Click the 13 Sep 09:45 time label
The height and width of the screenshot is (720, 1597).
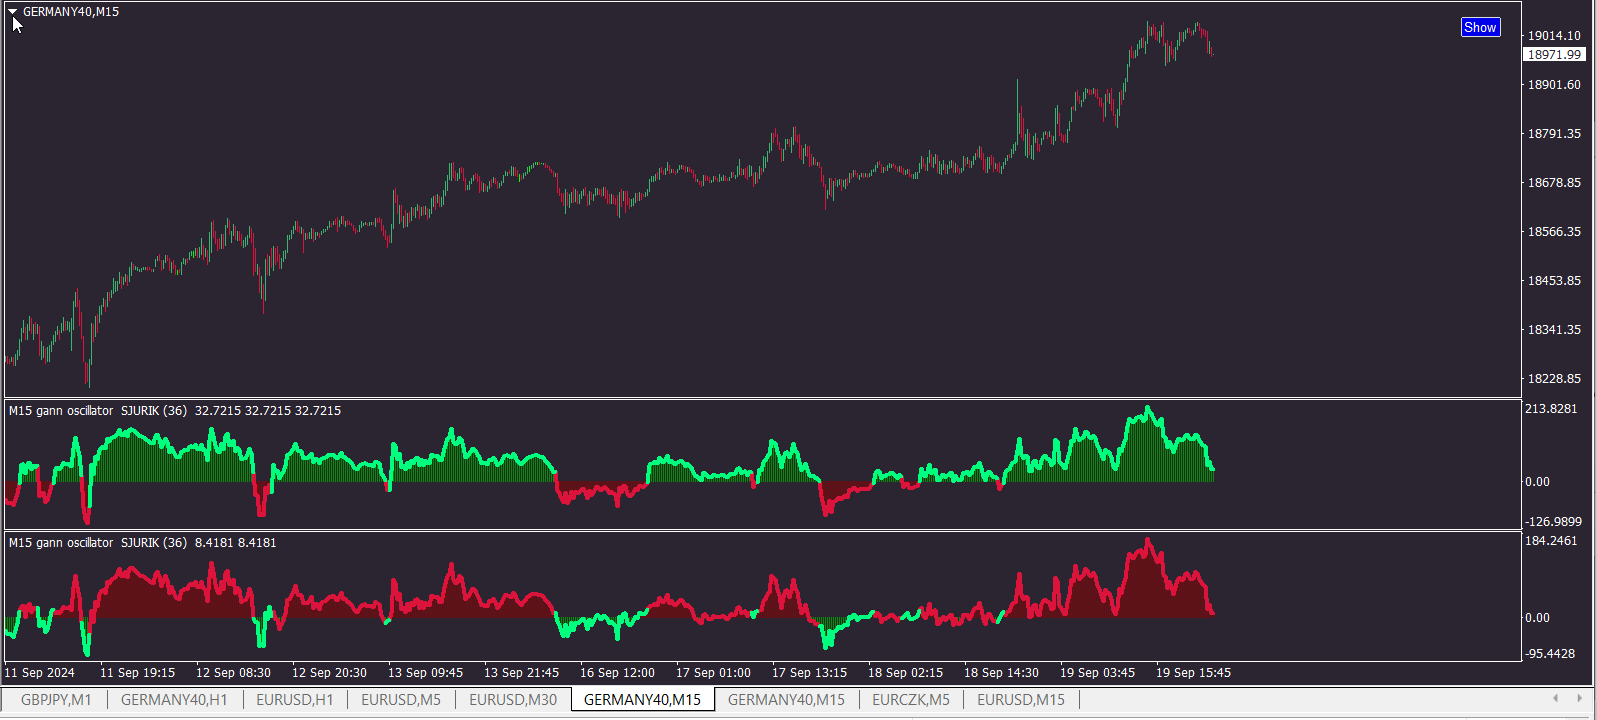[x=425, y=673]
